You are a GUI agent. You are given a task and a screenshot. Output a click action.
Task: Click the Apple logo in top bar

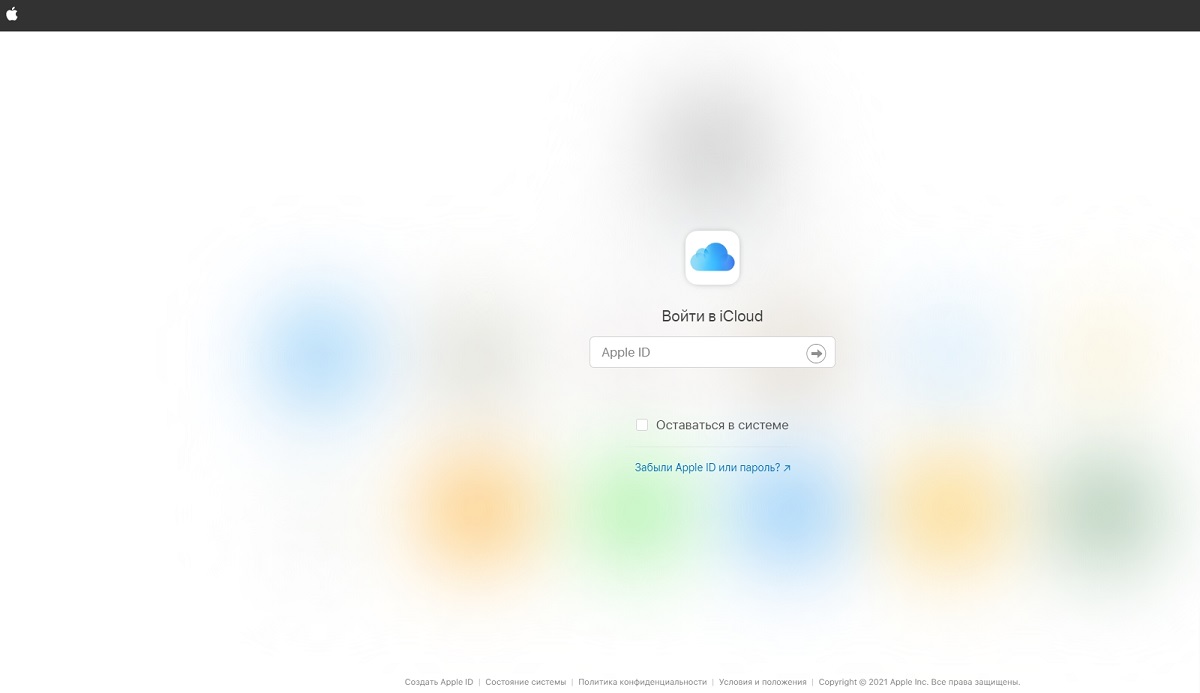click(12, 14)
